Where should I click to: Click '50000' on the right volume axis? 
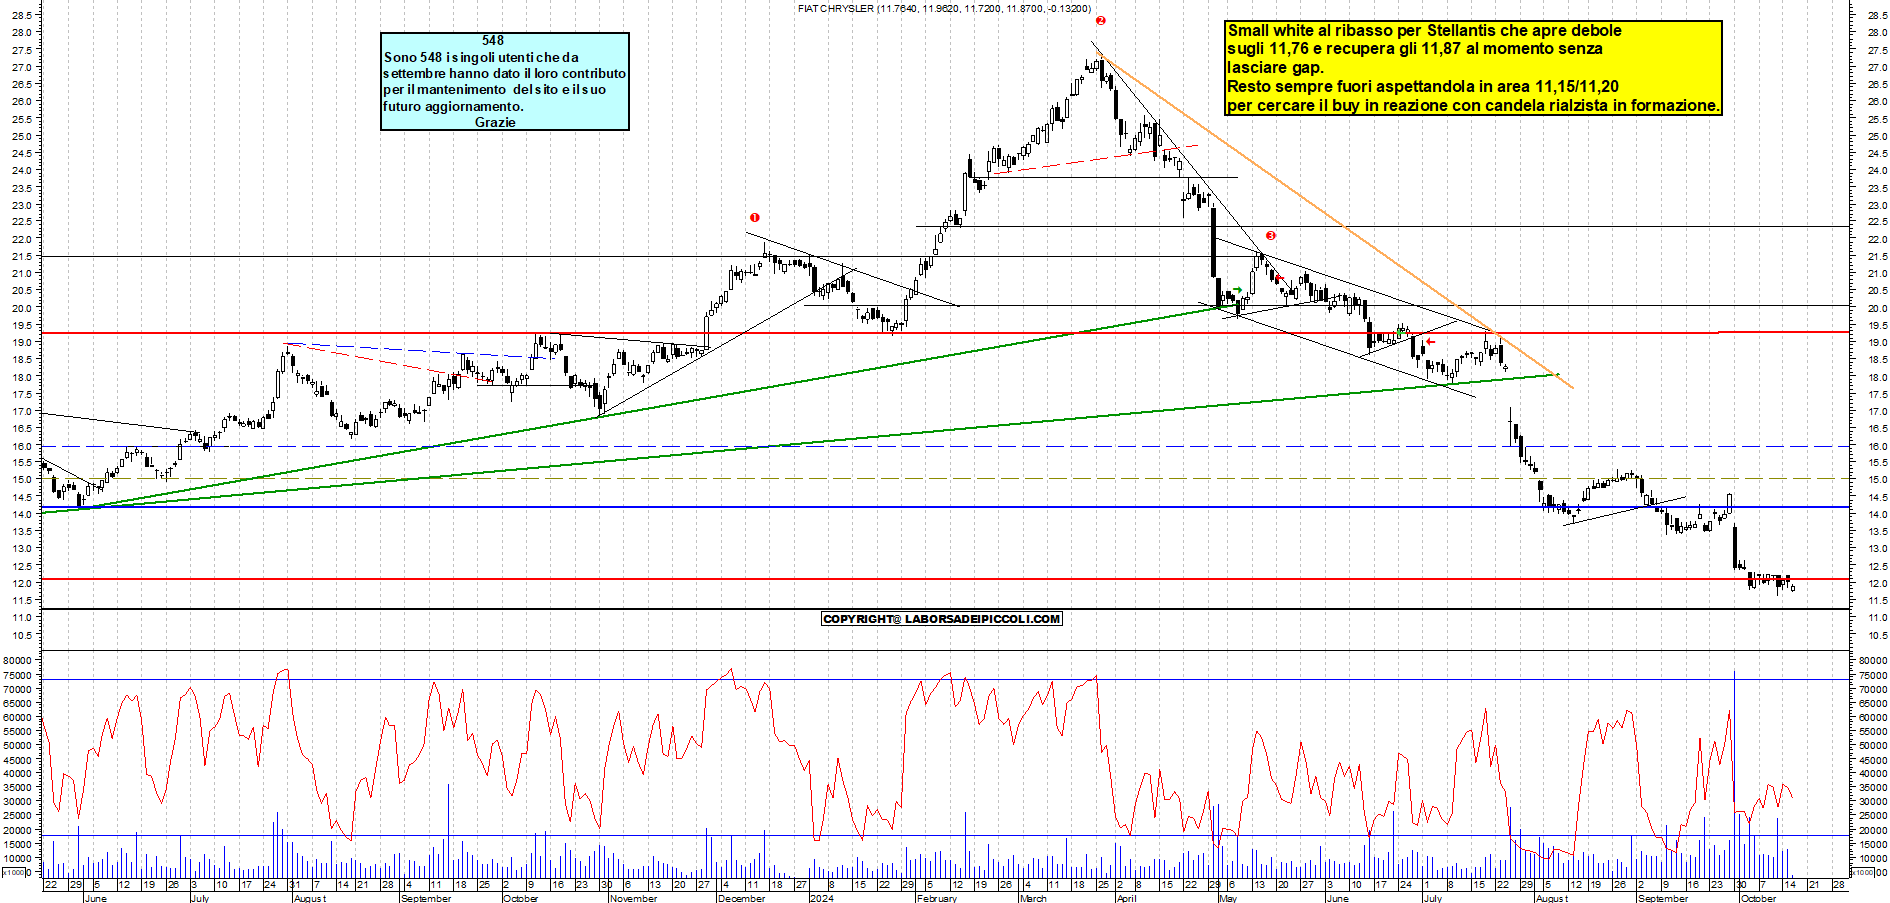(1873, 745)
